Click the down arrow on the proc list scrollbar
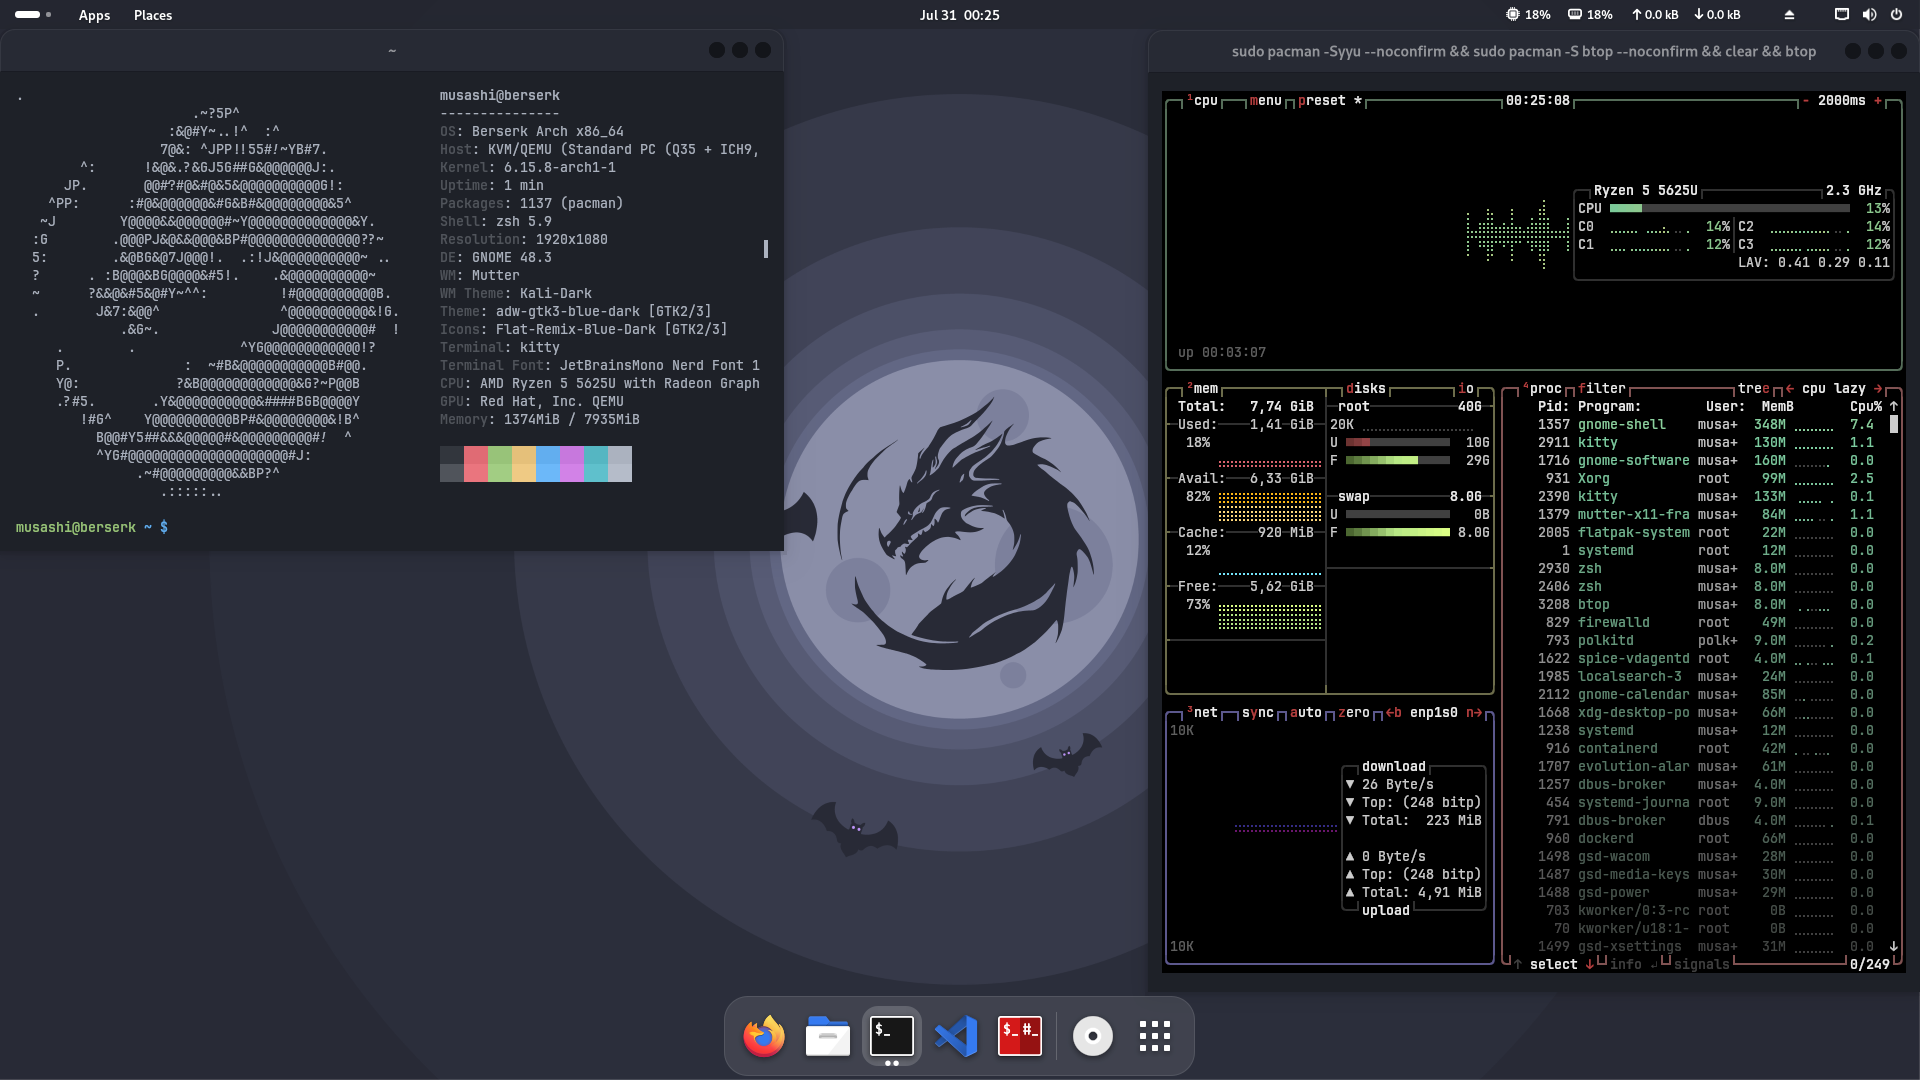 pos(1893,946)
